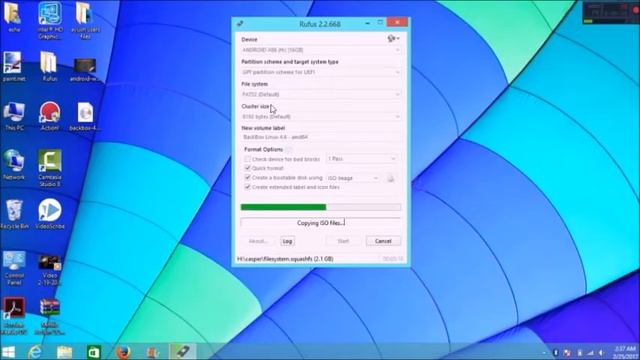Select the Video 2-19 file icon
The width and height of the screenshot is (640, 360).
[49, 269]
